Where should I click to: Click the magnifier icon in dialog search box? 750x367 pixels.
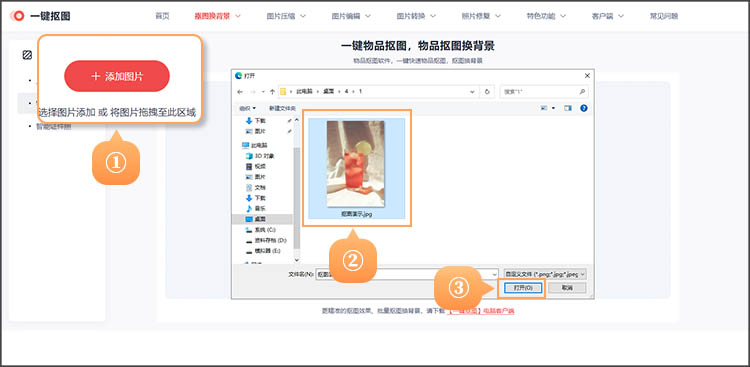pyautogui.click(x=582, y=91)
